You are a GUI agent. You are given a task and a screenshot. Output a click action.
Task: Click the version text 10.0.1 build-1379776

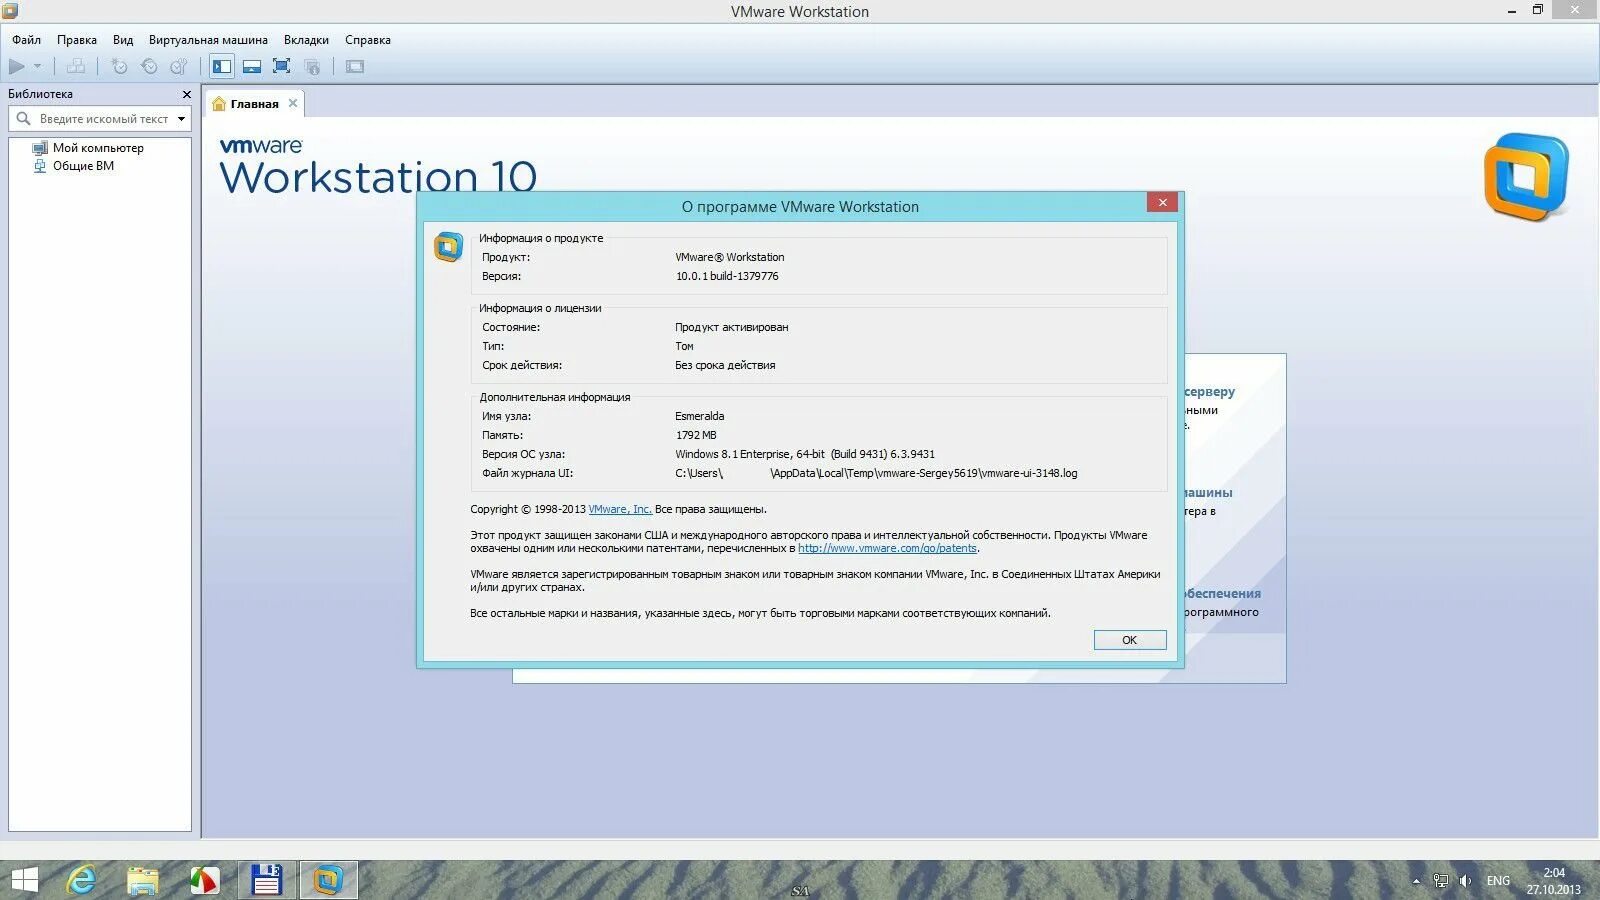coord(727,276)
